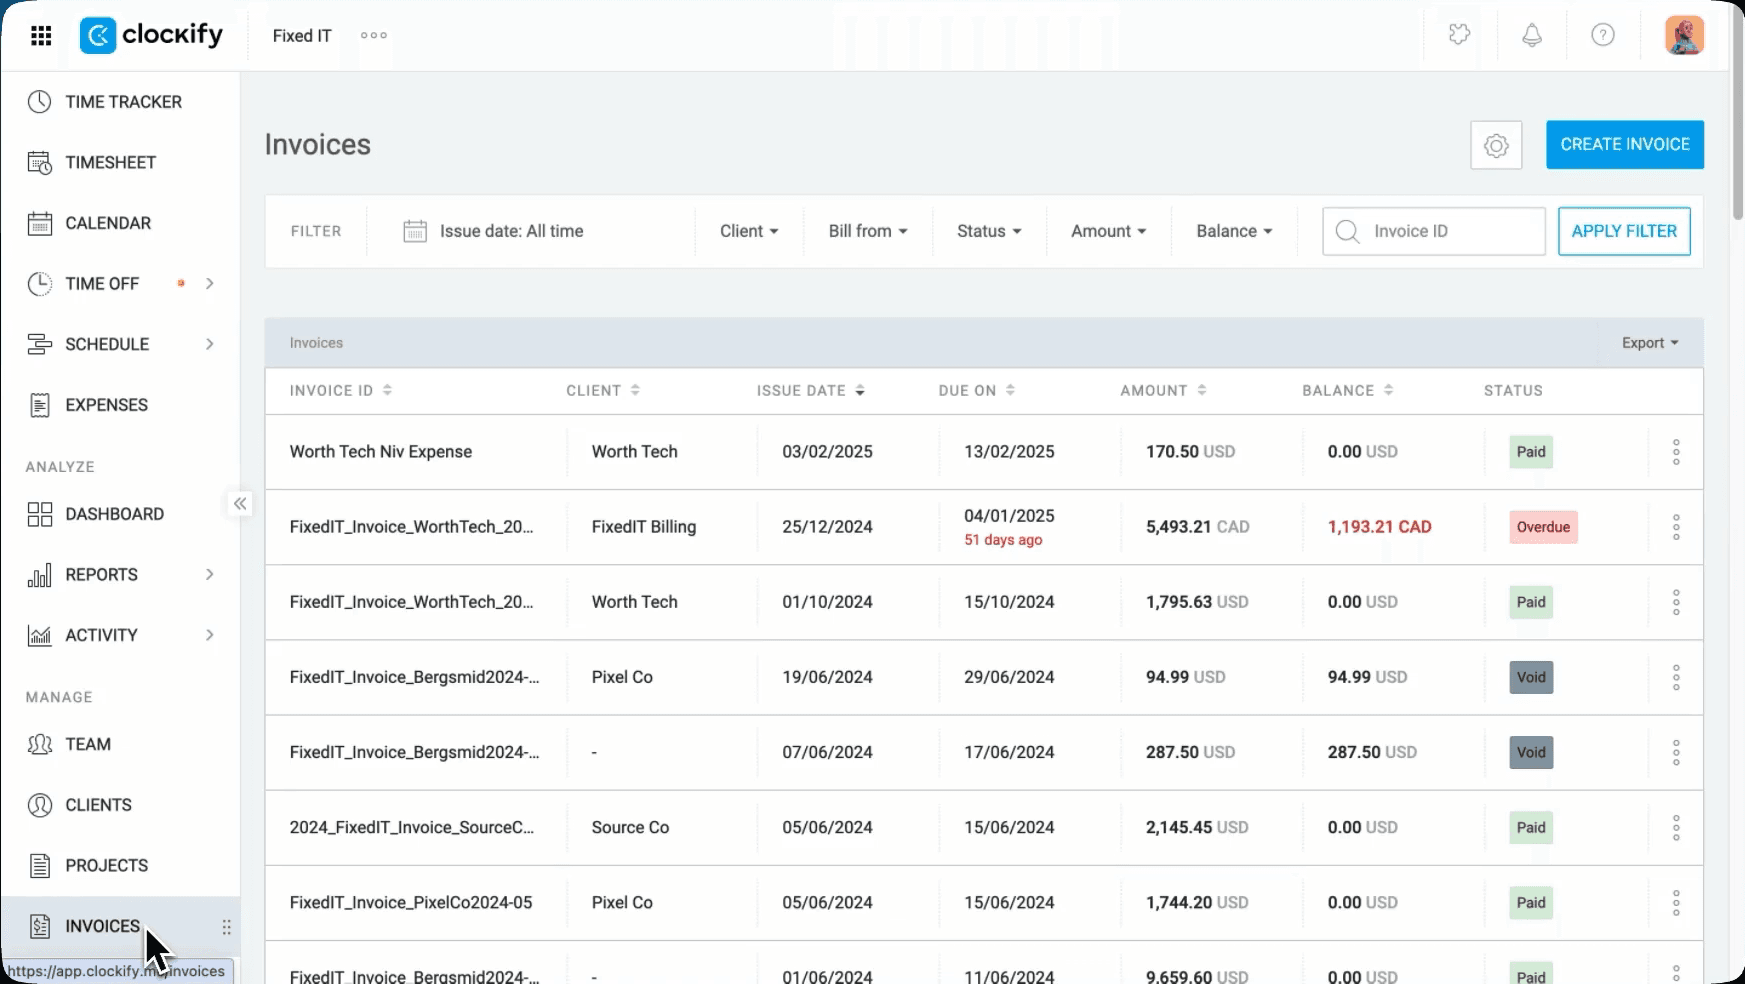The width and height of the screenshot is (1745, 984).
Task: Open the Balance filter dropdown
Action: [x=1234, y=231]
